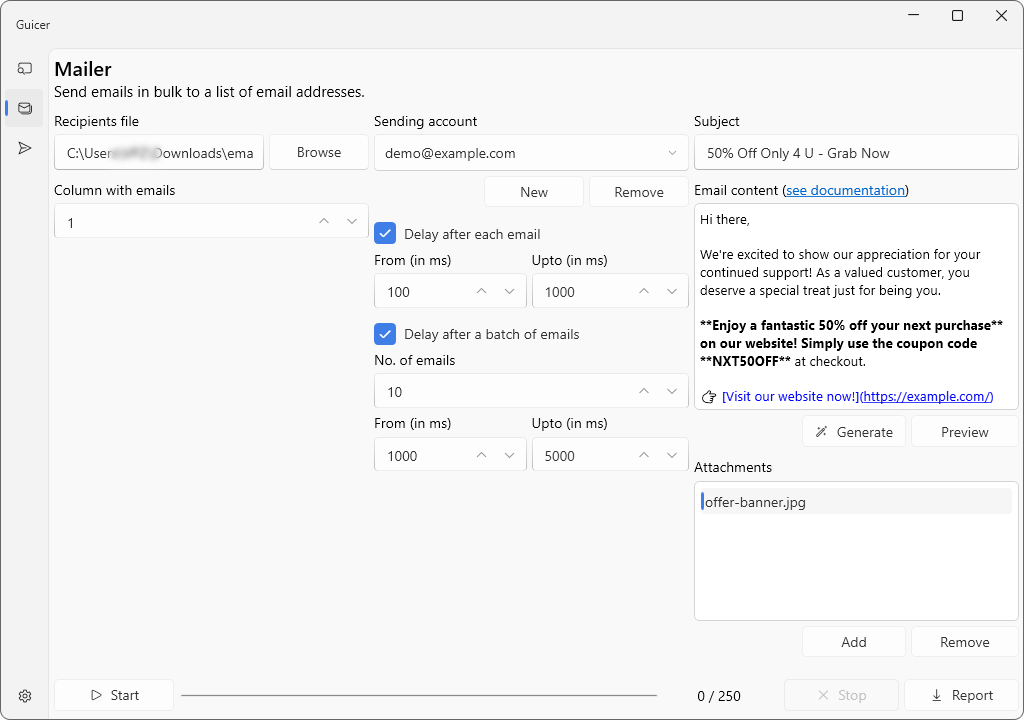
Task: Click the Report download button
Action: [x=961, y=695]
